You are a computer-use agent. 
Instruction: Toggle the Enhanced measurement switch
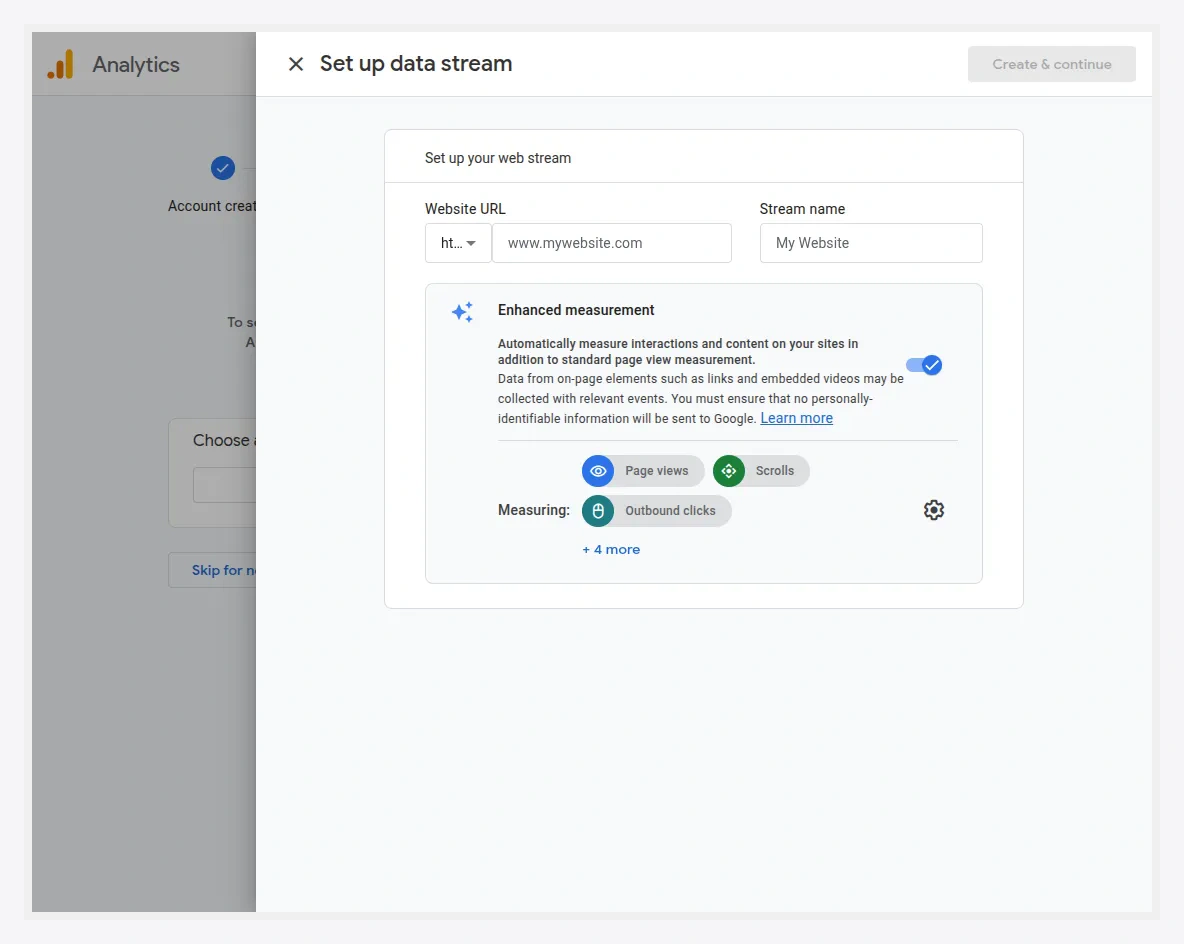click(x=924, y=366)
